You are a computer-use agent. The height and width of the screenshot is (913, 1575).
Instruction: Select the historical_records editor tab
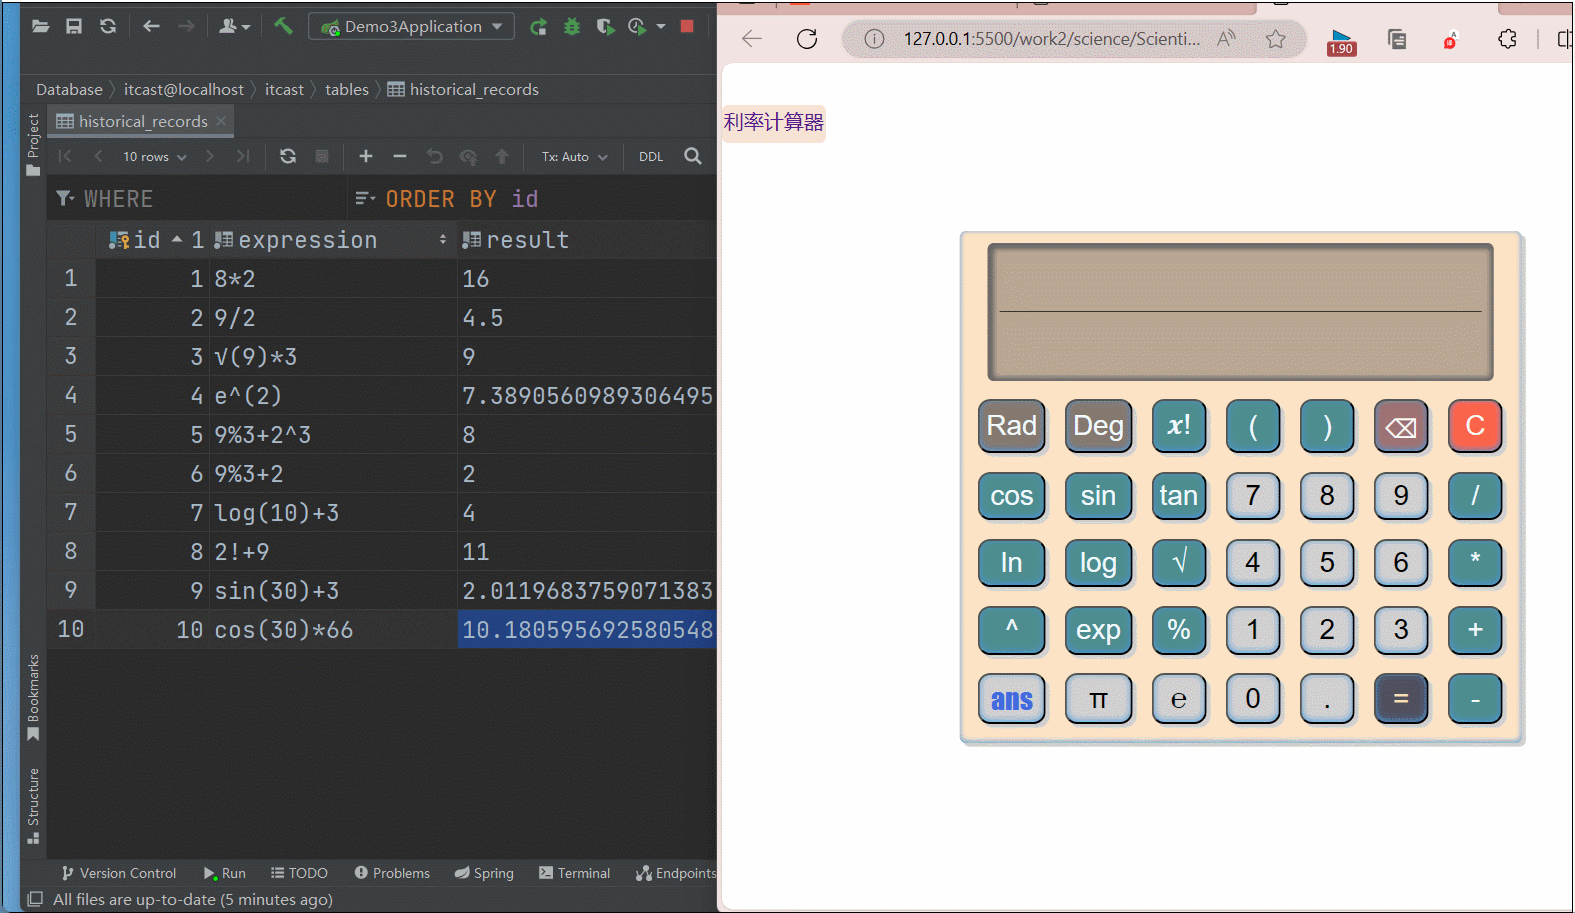[142, 121]
